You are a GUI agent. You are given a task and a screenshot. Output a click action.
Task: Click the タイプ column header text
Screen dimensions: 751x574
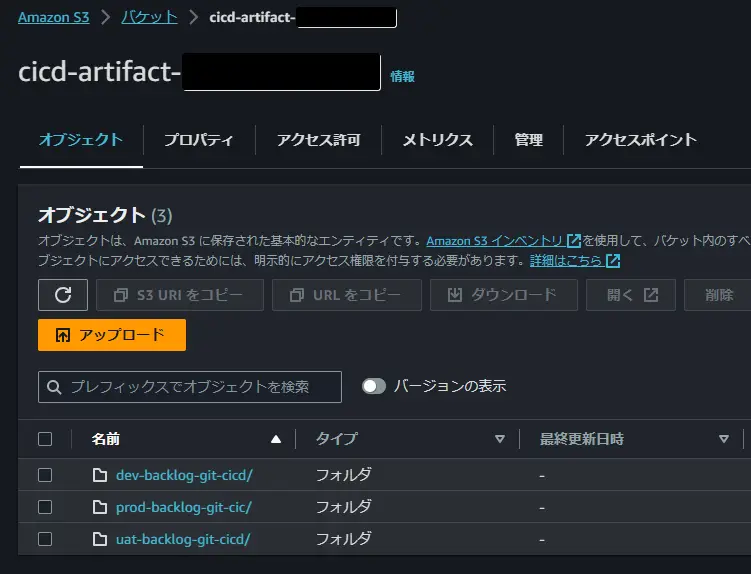coord(337,439)
